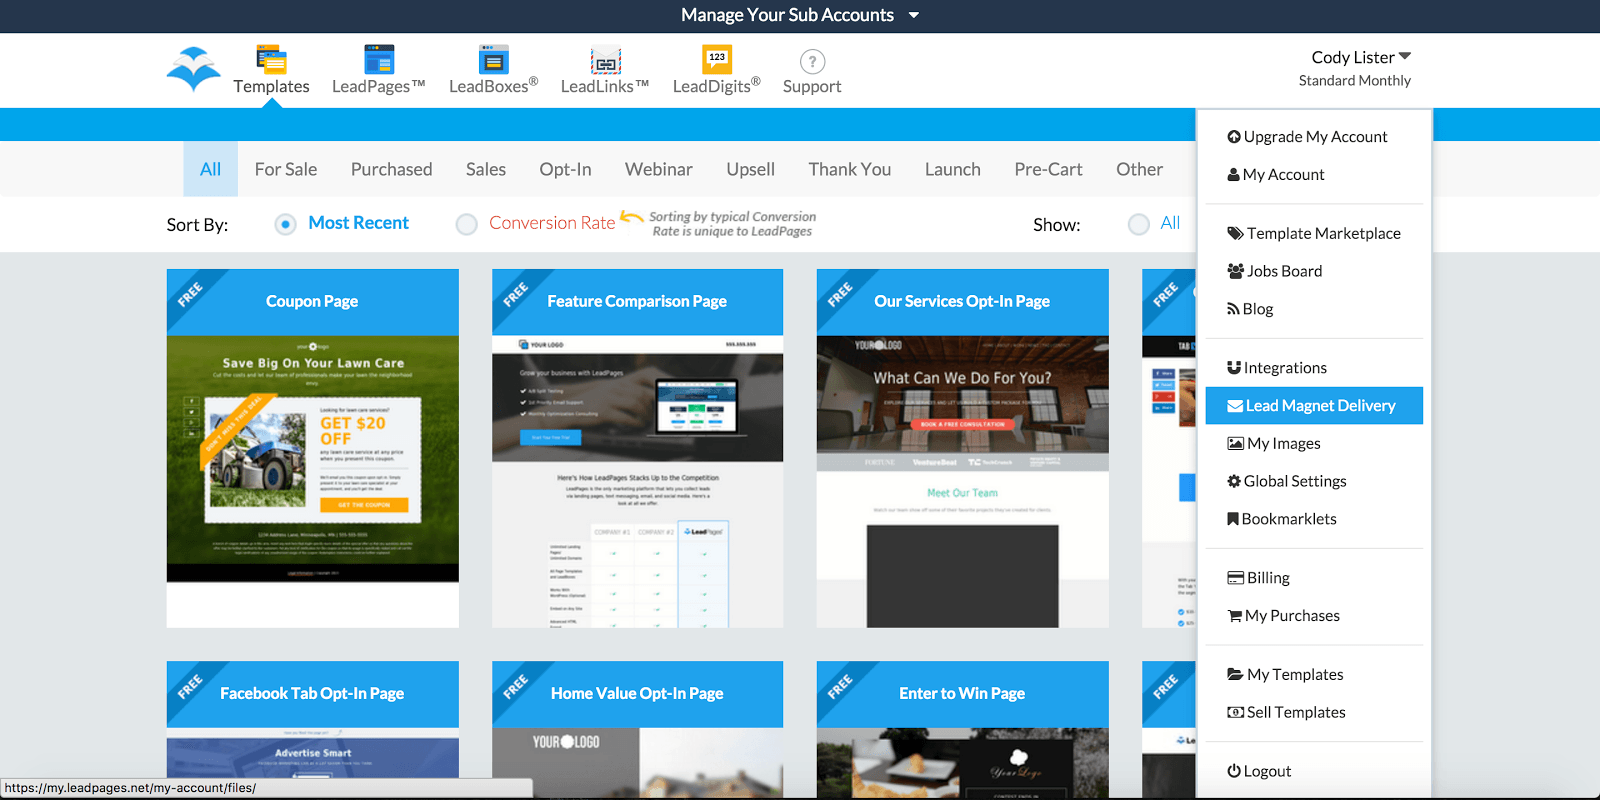This screenshot has width=1600, height=800.
Task: Click the Integrations magnet icon
Action: (x=1234, y=368)
